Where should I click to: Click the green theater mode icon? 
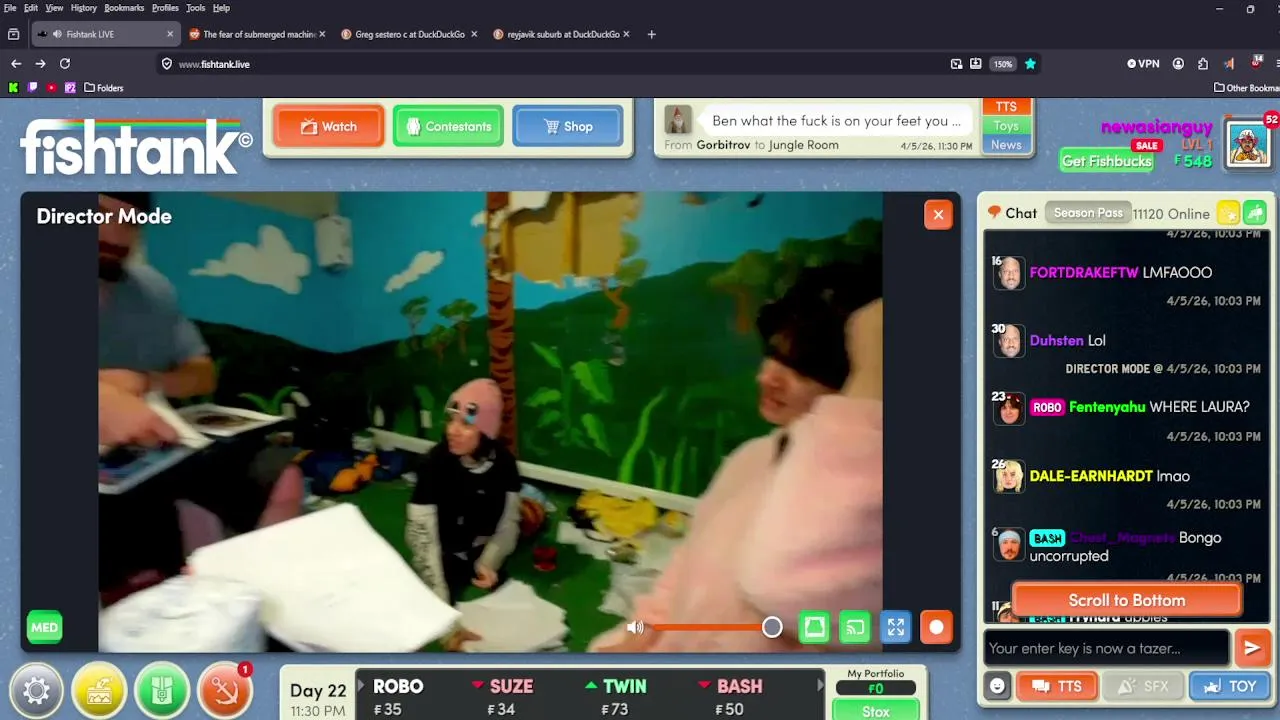(815, 627)
